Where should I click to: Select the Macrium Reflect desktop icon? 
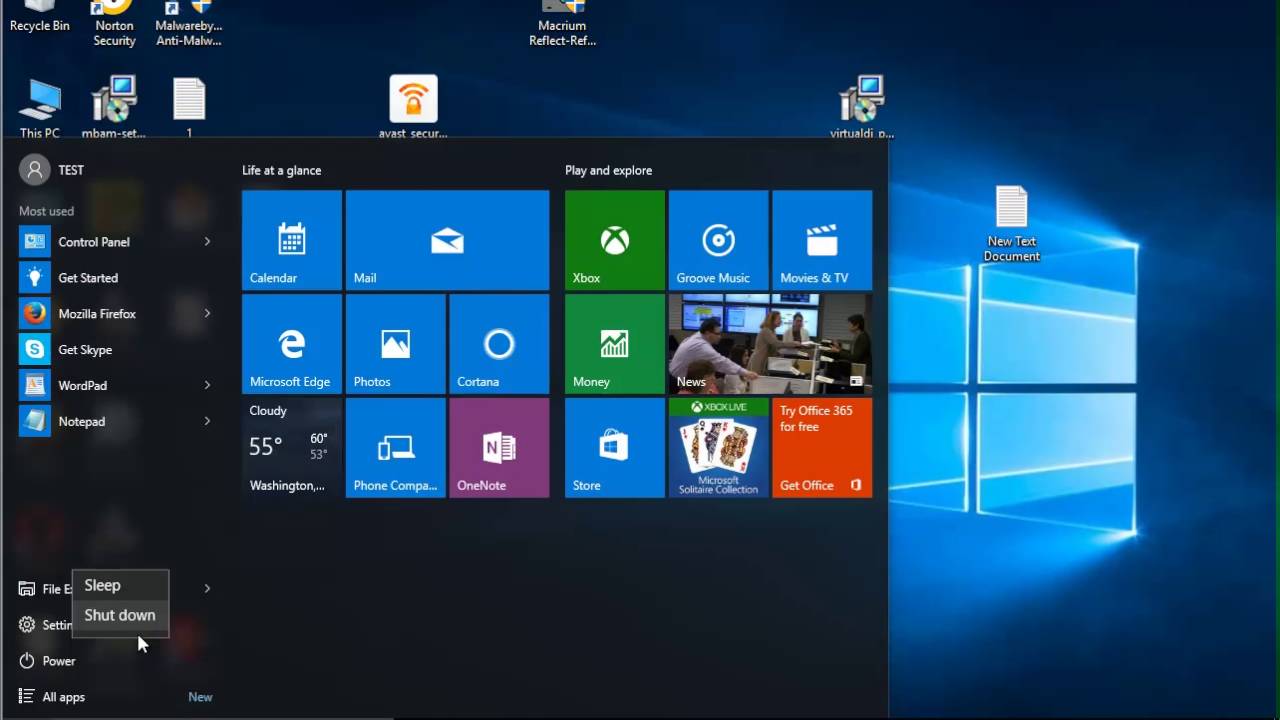pos(562,24)
